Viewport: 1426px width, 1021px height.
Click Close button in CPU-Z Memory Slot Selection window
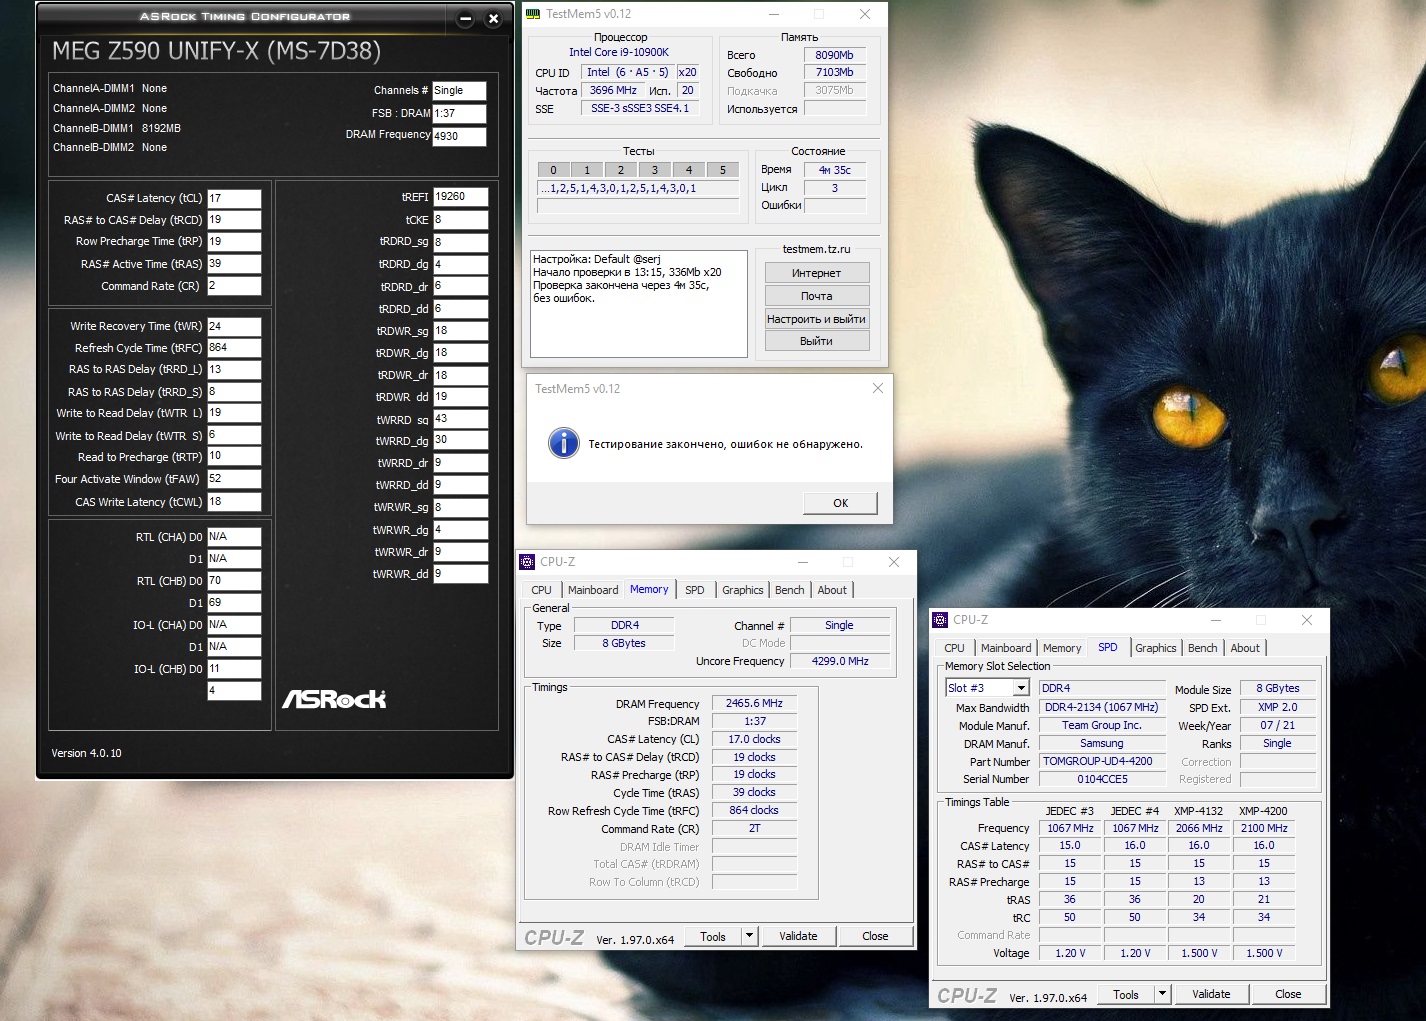[x=1288, y=994]
